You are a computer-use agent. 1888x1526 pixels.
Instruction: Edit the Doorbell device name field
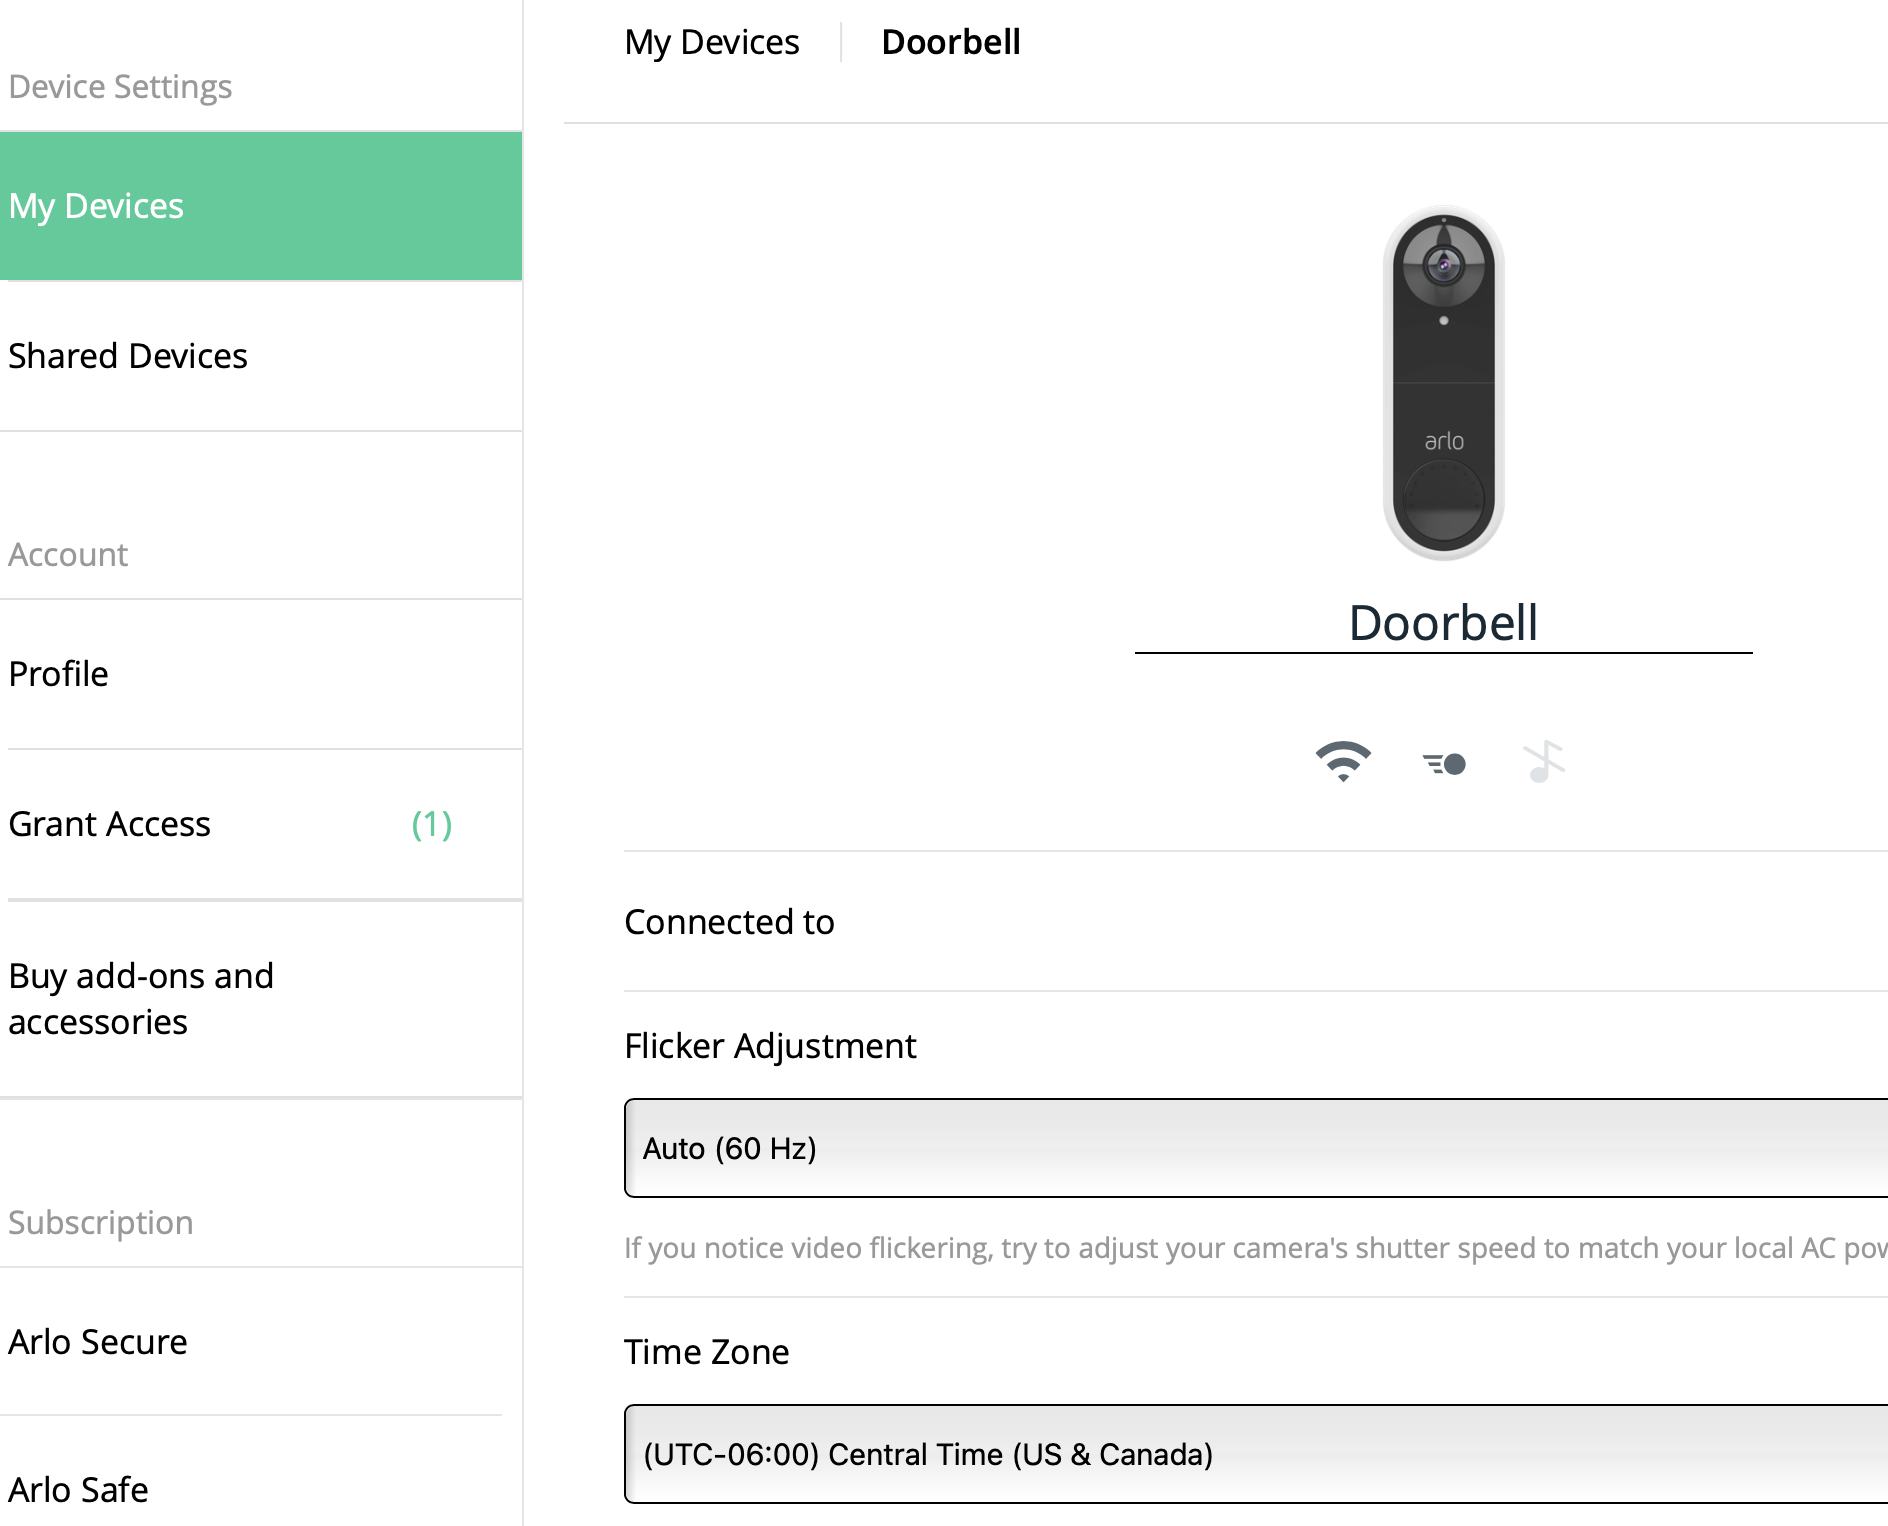point(1443,623)
